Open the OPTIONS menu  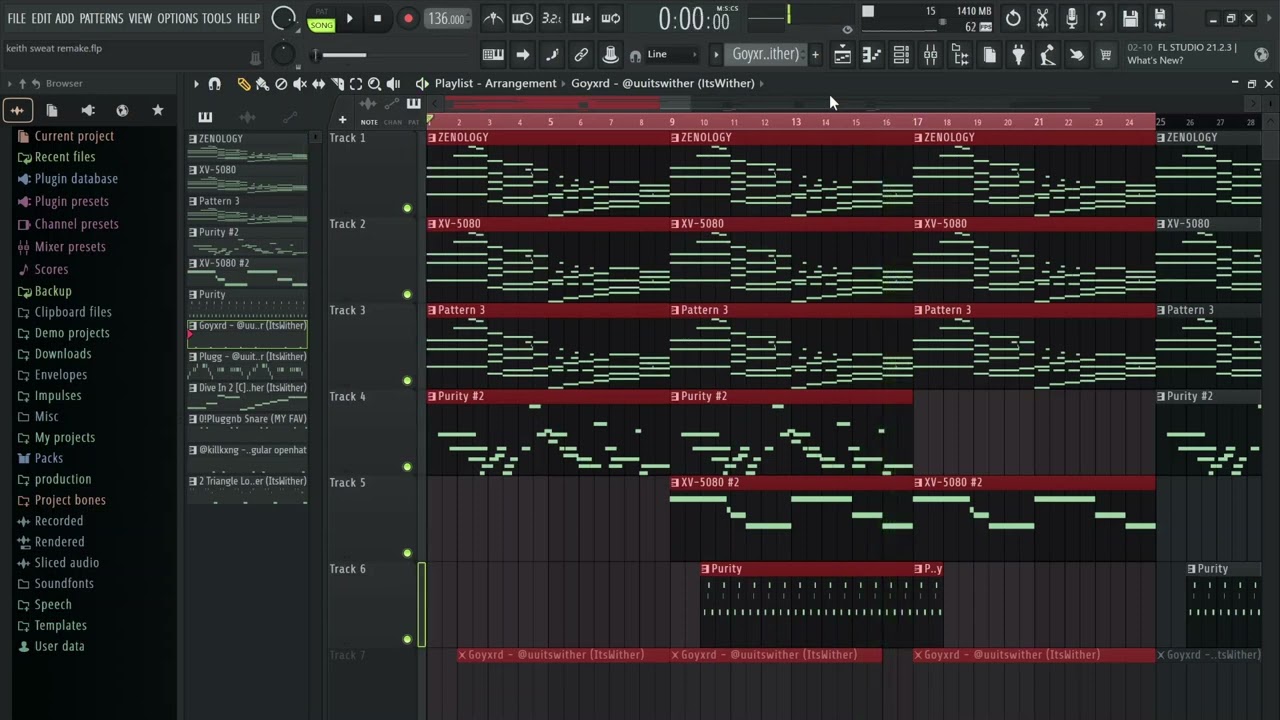point(178,18)
